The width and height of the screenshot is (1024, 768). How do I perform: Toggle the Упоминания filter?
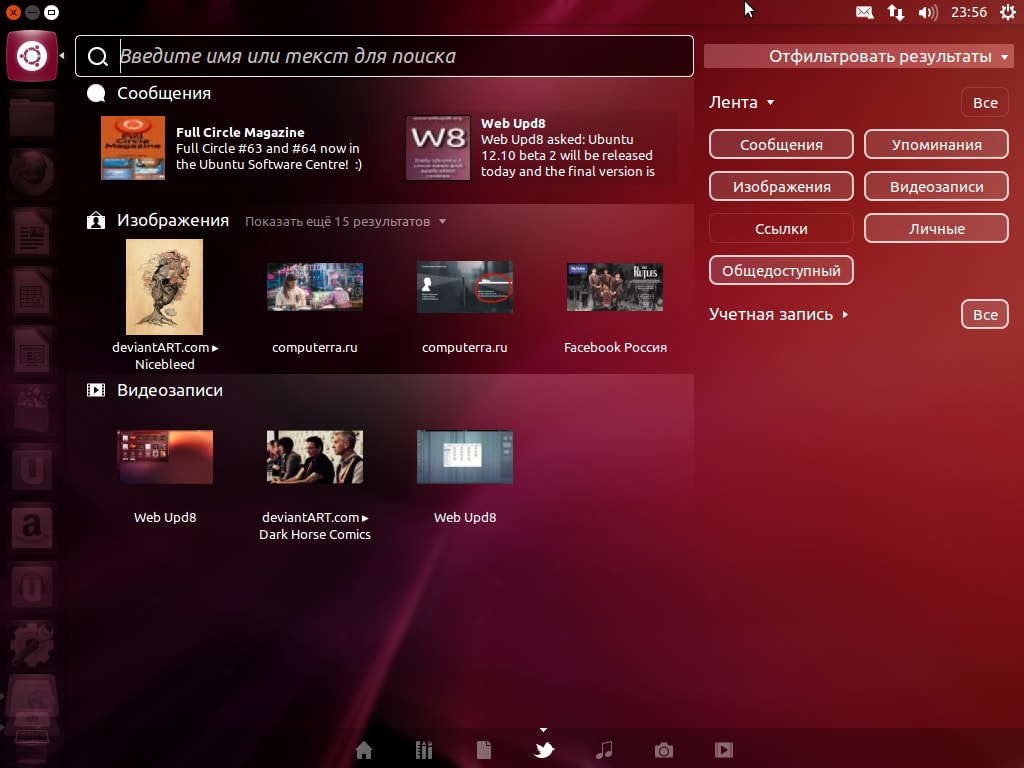(x=936, y=144)
